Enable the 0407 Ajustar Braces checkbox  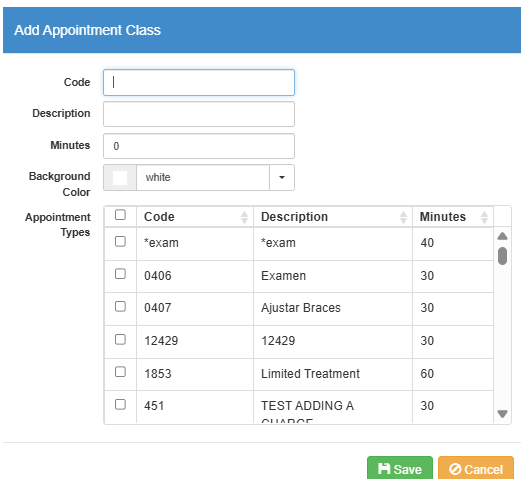click(120, 307)
